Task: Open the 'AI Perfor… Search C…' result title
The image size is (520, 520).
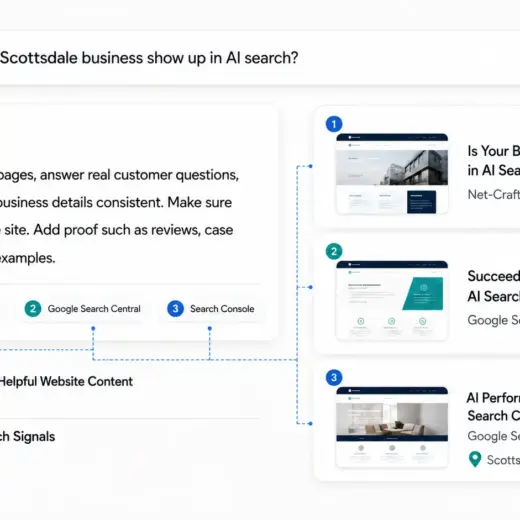Action: (494, 407)
